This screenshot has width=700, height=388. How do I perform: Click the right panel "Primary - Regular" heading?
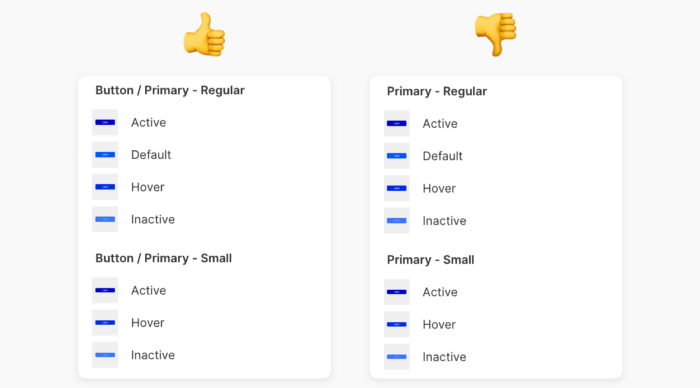click(437, 92)
